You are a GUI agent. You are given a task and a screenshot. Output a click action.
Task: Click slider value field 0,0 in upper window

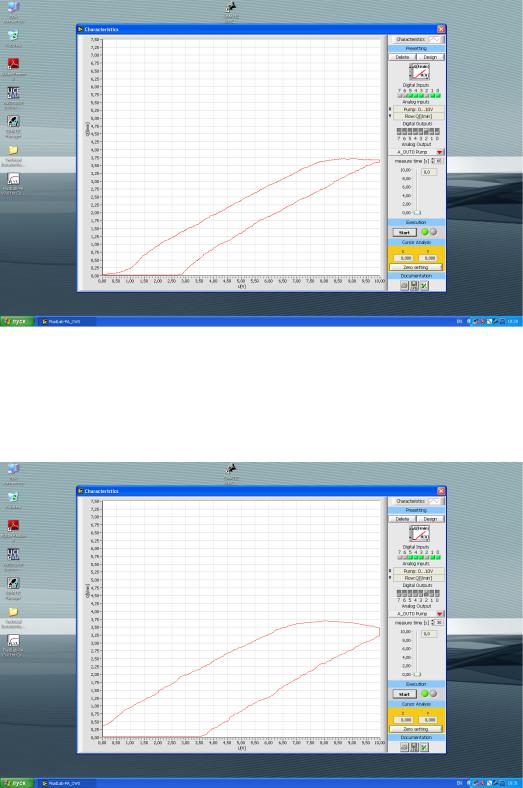click(428, 172)
